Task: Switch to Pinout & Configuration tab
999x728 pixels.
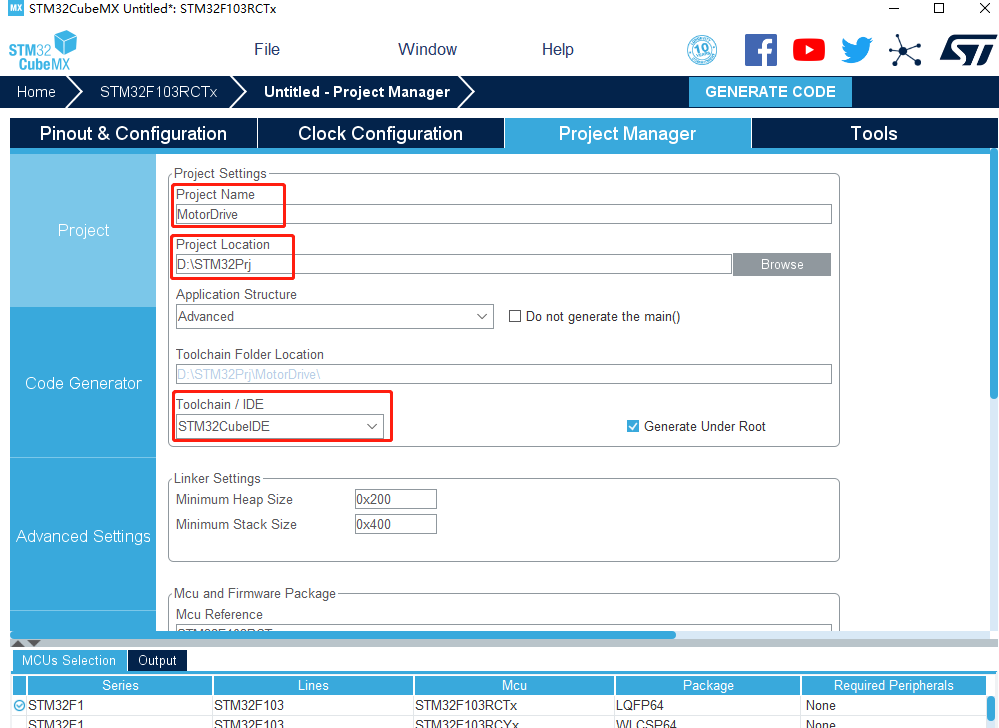Action: click(x=133, y=133)
